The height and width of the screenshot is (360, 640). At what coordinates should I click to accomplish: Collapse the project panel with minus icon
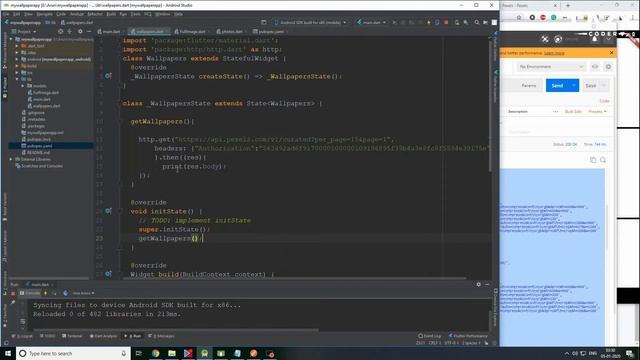pyautogui.click(x=89, y=31)
